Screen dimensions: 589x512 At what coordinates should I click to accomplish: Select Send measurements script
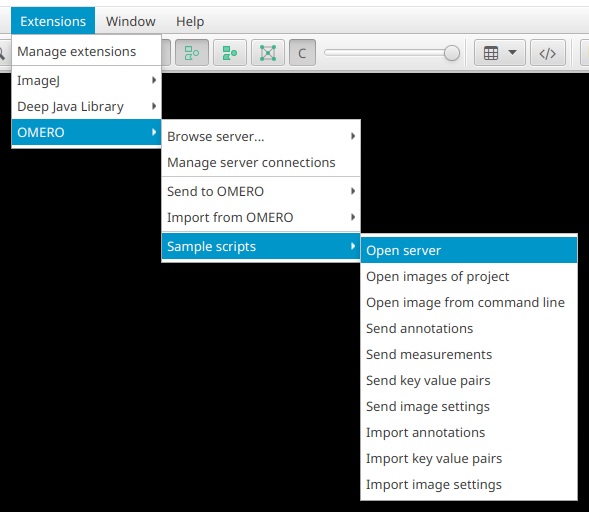(469, 354)
